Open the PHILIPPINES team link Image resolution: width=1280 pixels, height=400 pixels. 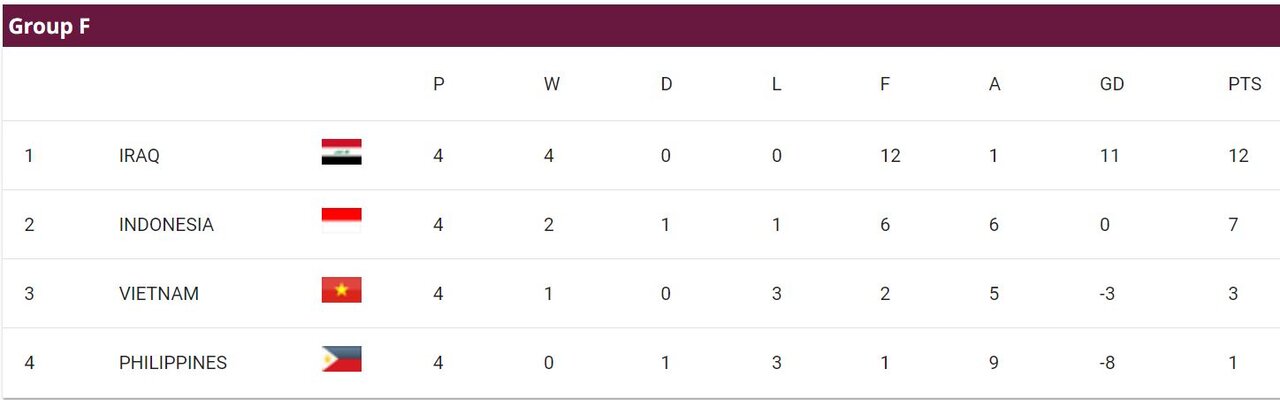(x=173, y=363)
